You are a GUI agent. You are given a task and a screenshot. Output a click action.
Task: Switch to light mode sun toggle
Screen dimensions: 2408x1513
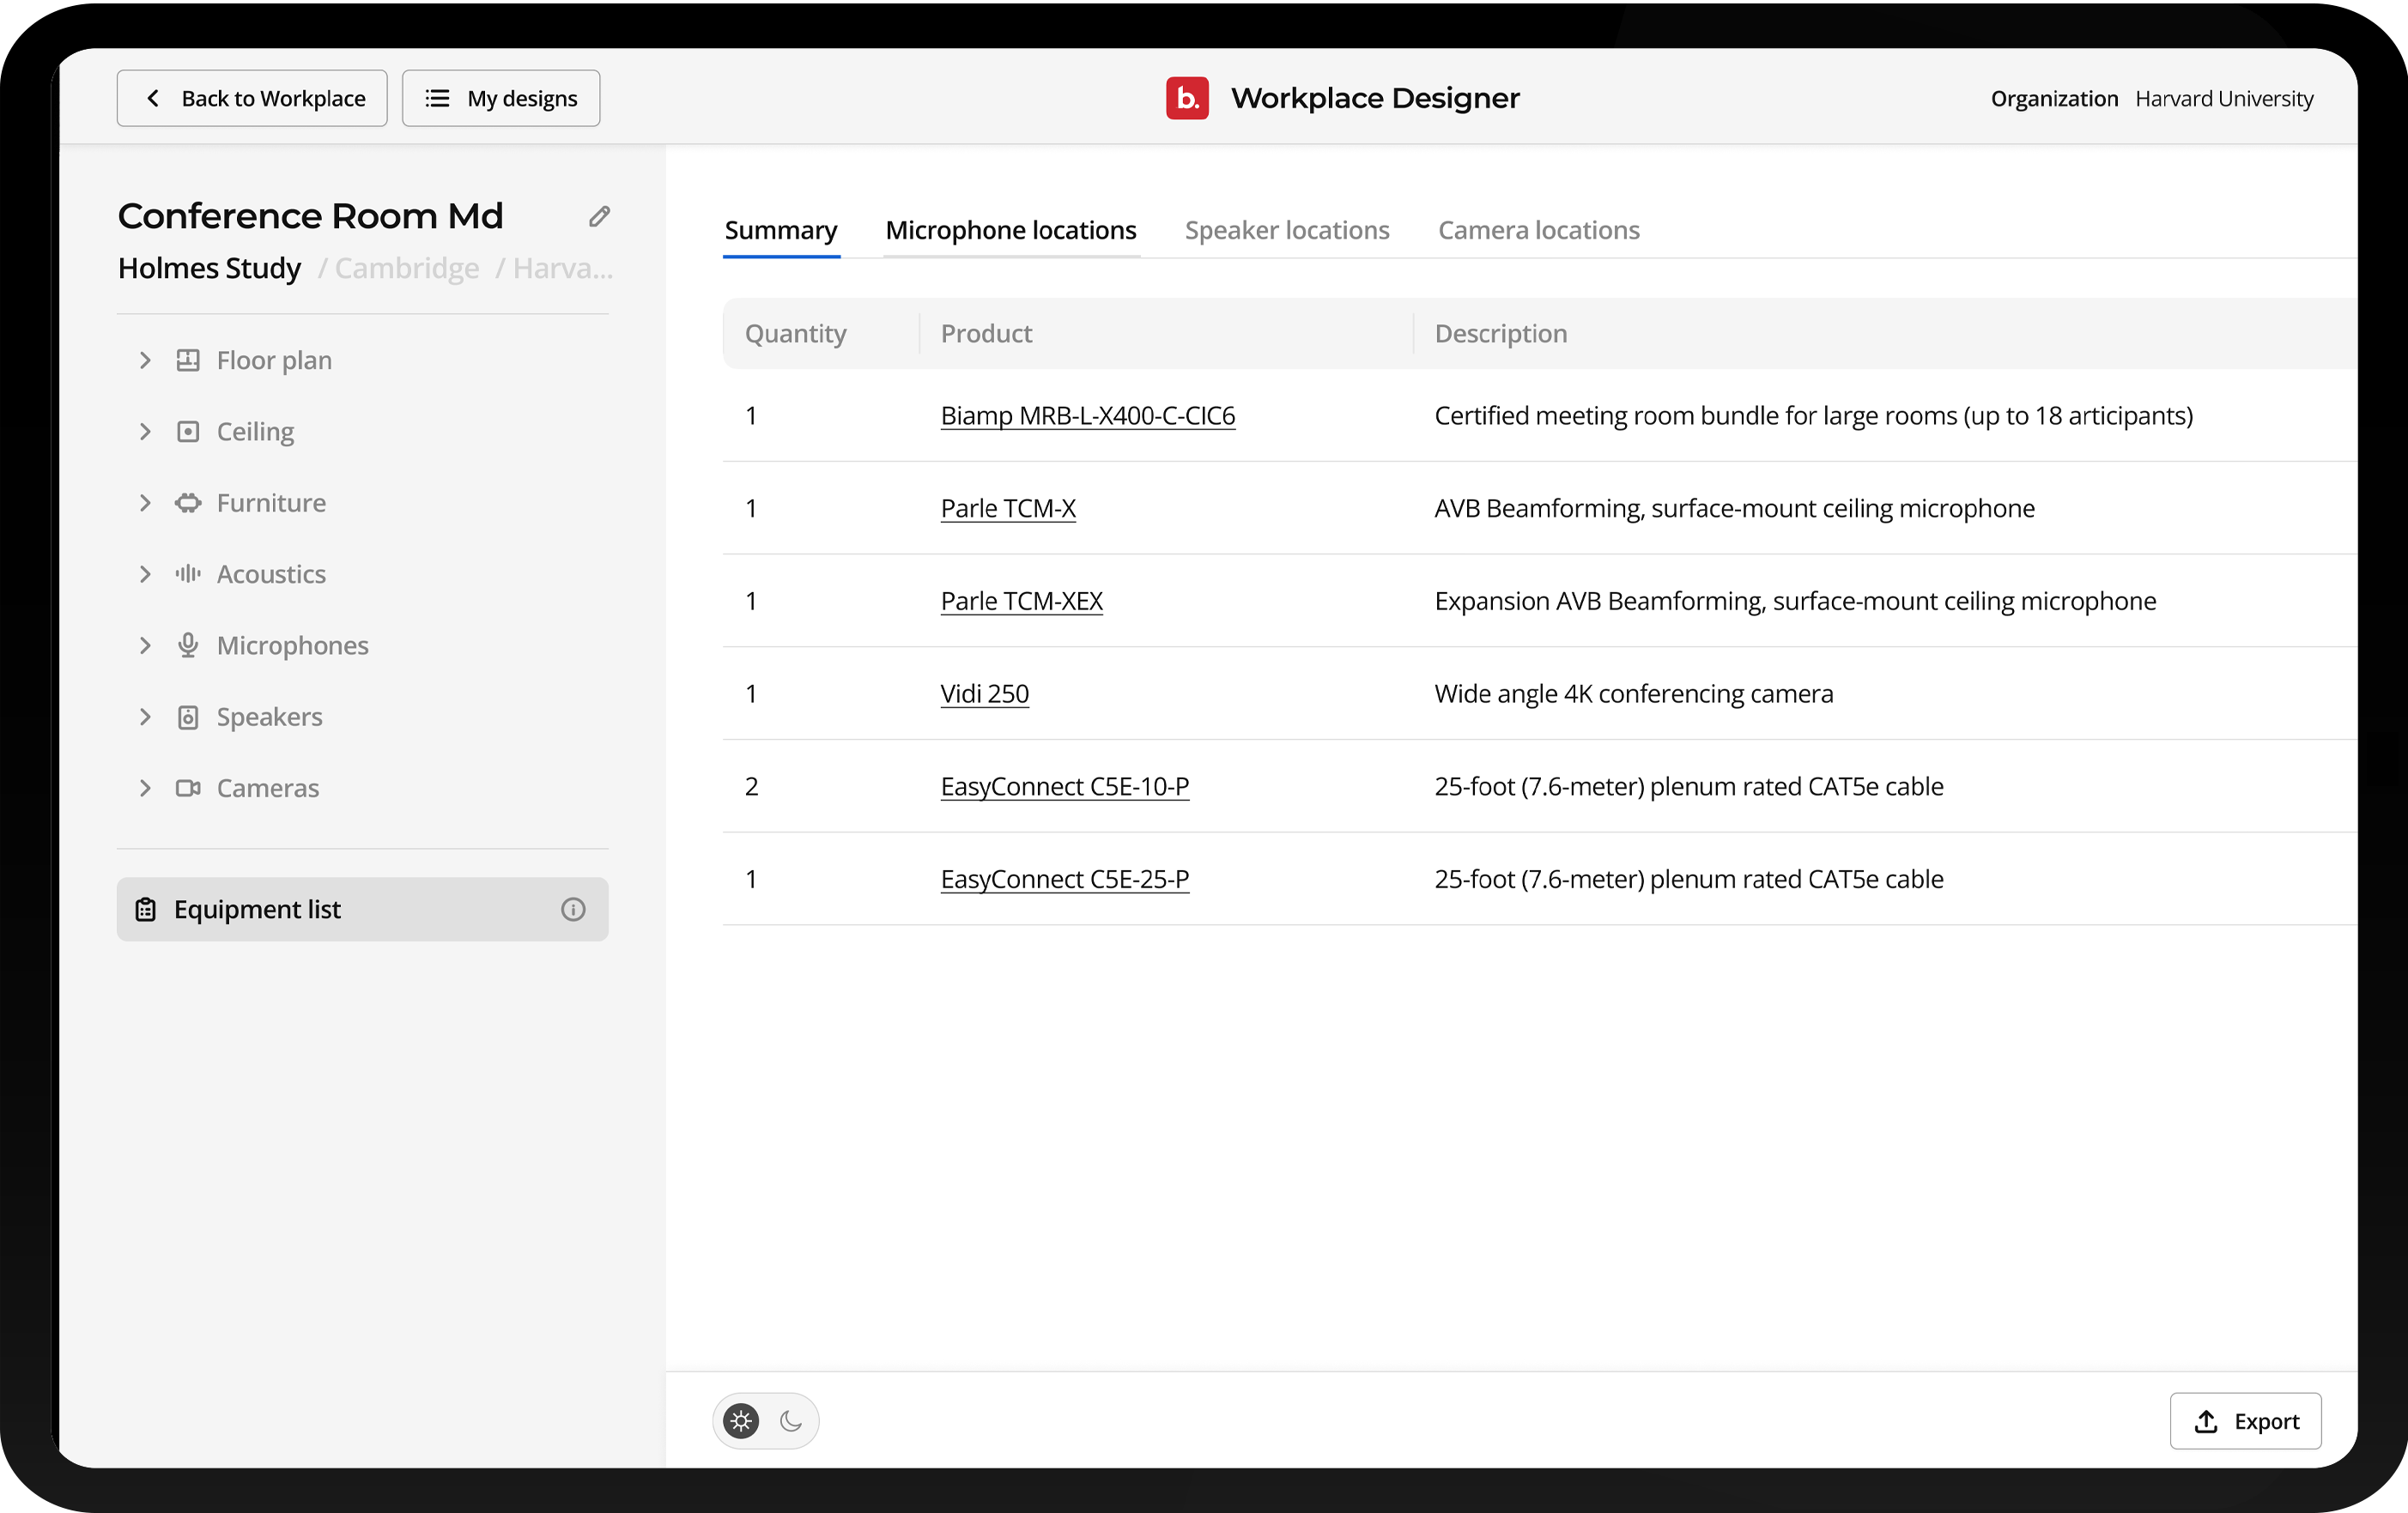tap(741, 1421)
